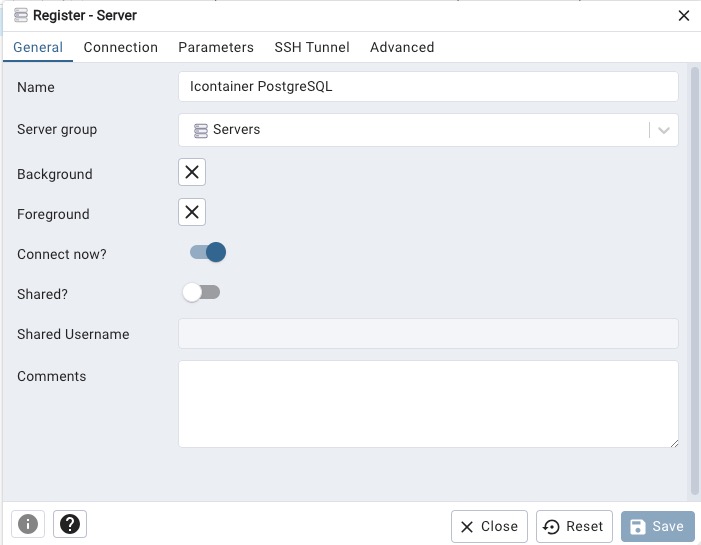Viewport: 701px width, 545px height.
Task: Select the Advanced tab
Action: pos(402,47)
